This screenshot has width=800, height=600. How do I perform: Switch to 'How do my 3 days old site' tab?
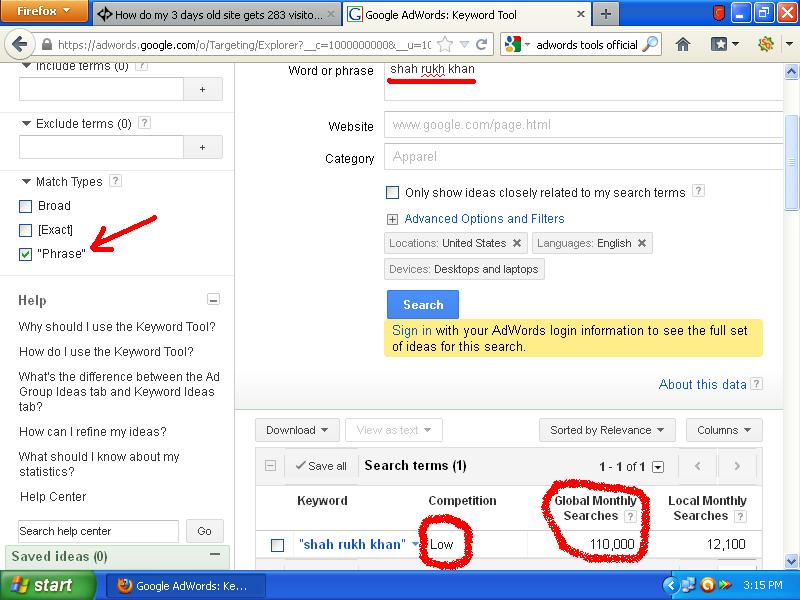[x=215, y=15]
